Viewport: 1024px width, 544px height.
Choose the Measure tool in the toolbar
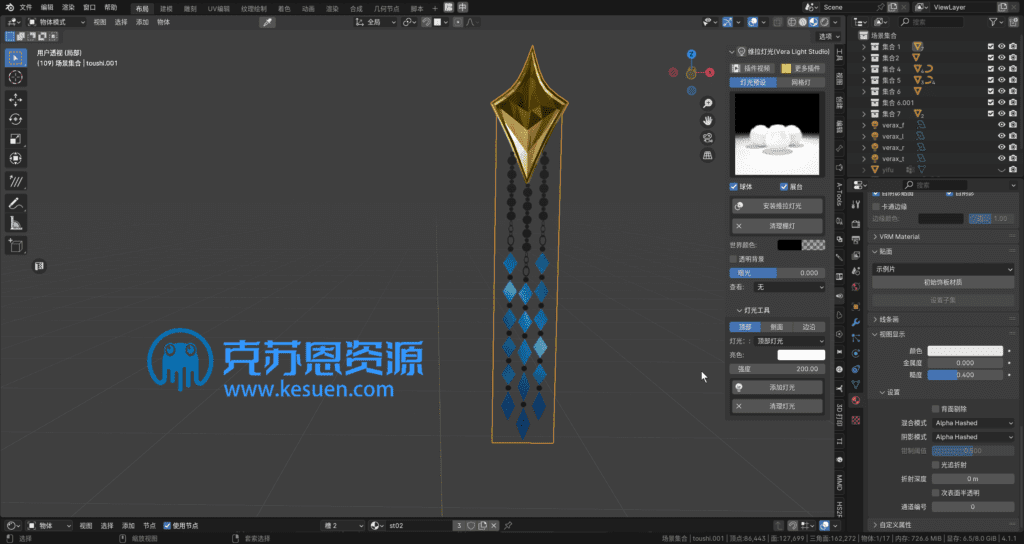point(16,223)
